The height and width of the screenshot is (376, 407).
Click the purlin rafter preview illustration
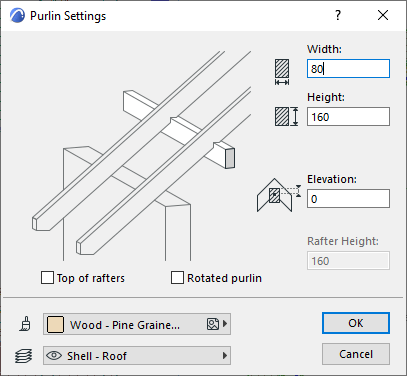point(142,156)
